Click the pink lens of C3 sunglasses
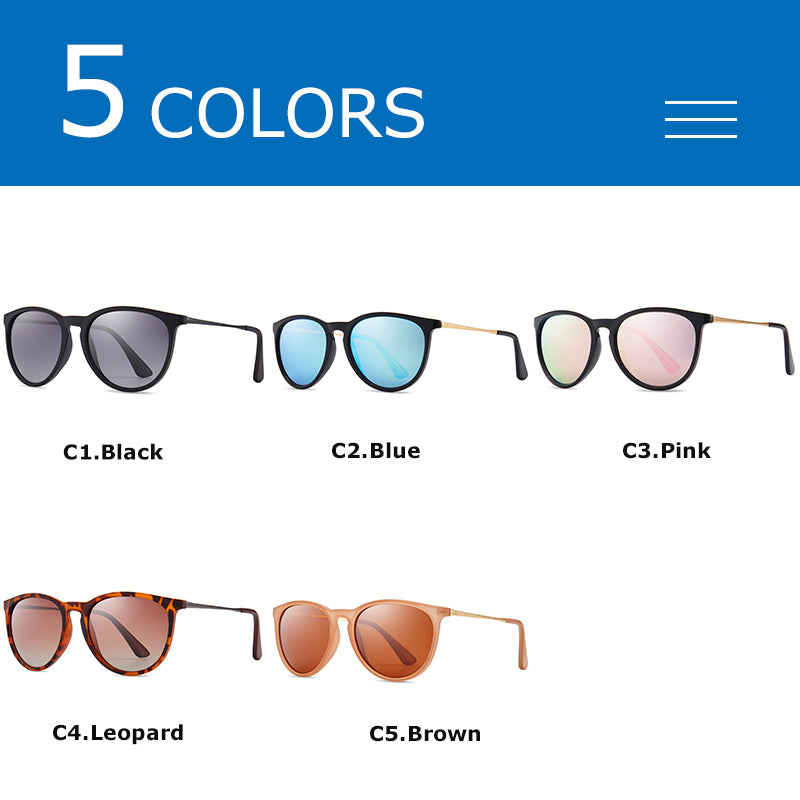The width and height of the screenshot is (800, 800). pos(656,348)
